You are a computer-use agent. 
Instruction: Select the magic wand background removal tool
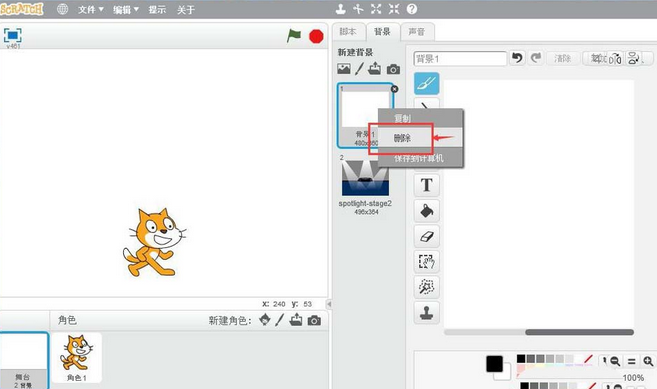tap(427, 287)
